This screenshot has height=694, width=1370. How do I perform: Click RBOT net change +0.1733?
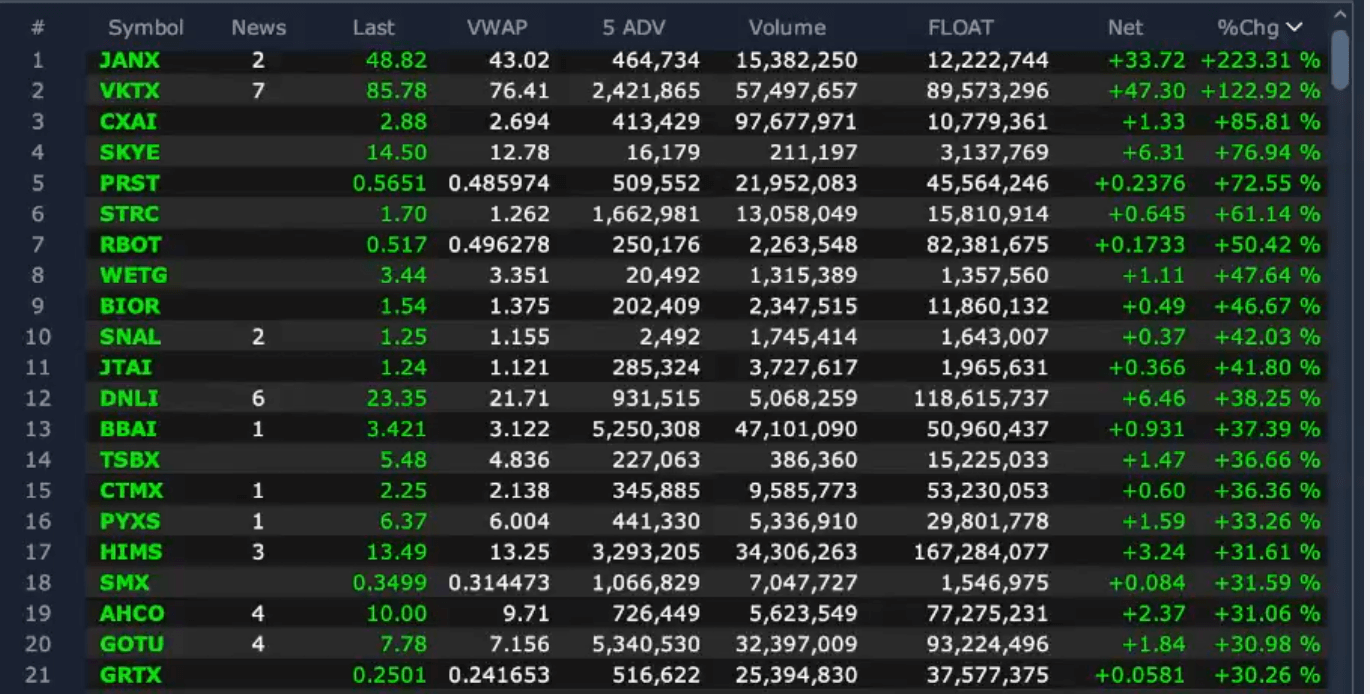click(1140, 244)
